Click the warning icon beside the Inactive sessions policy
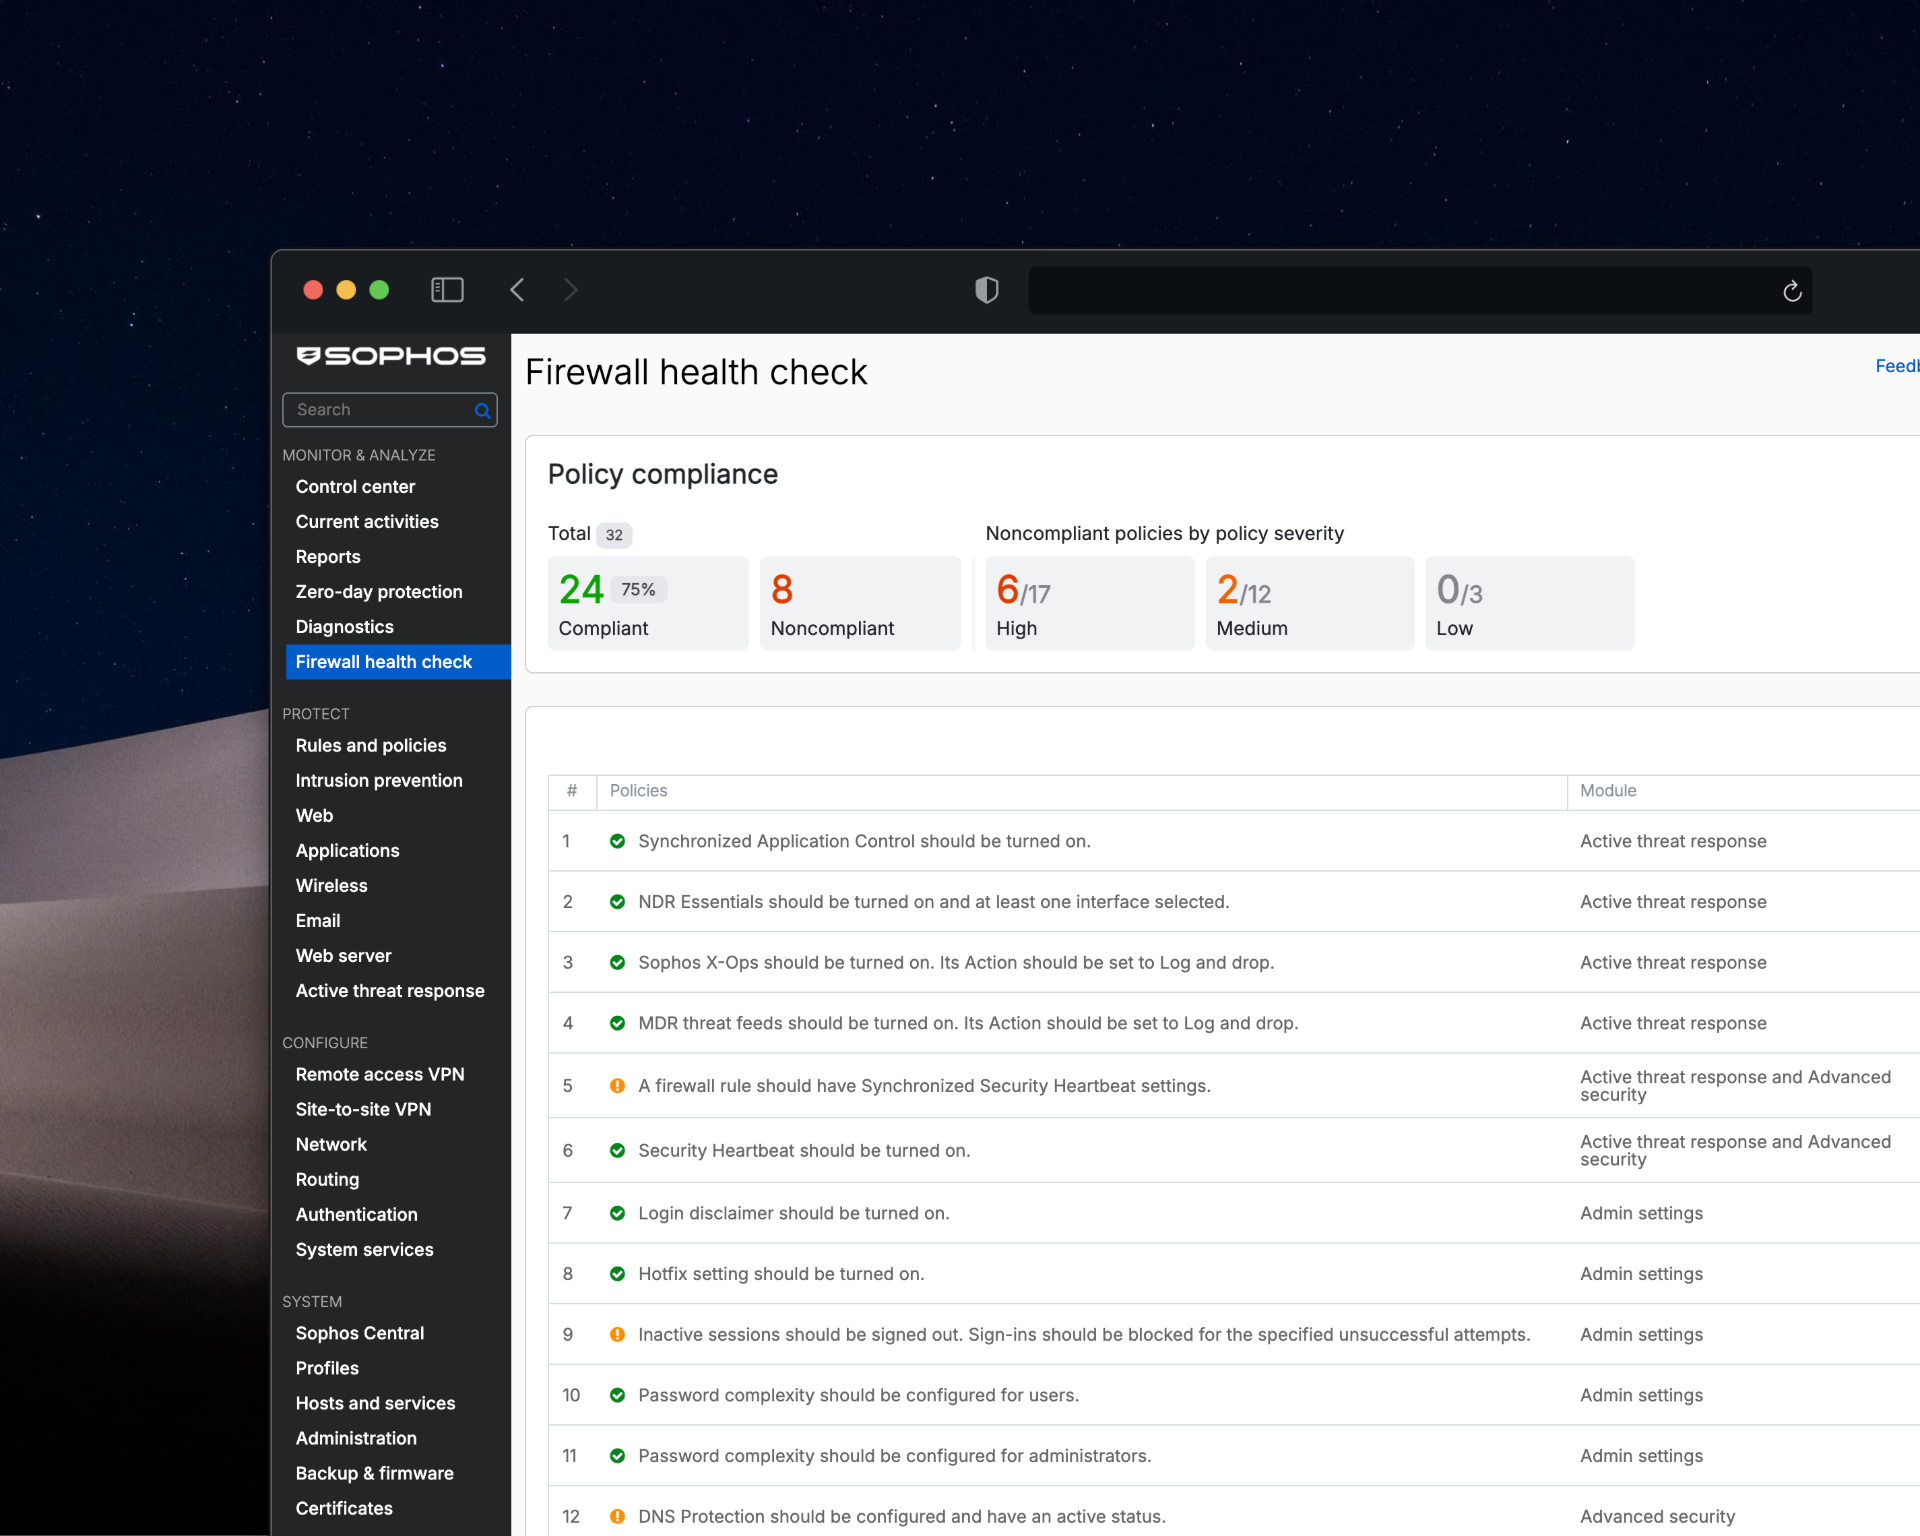 click(x=617, y=1334)
